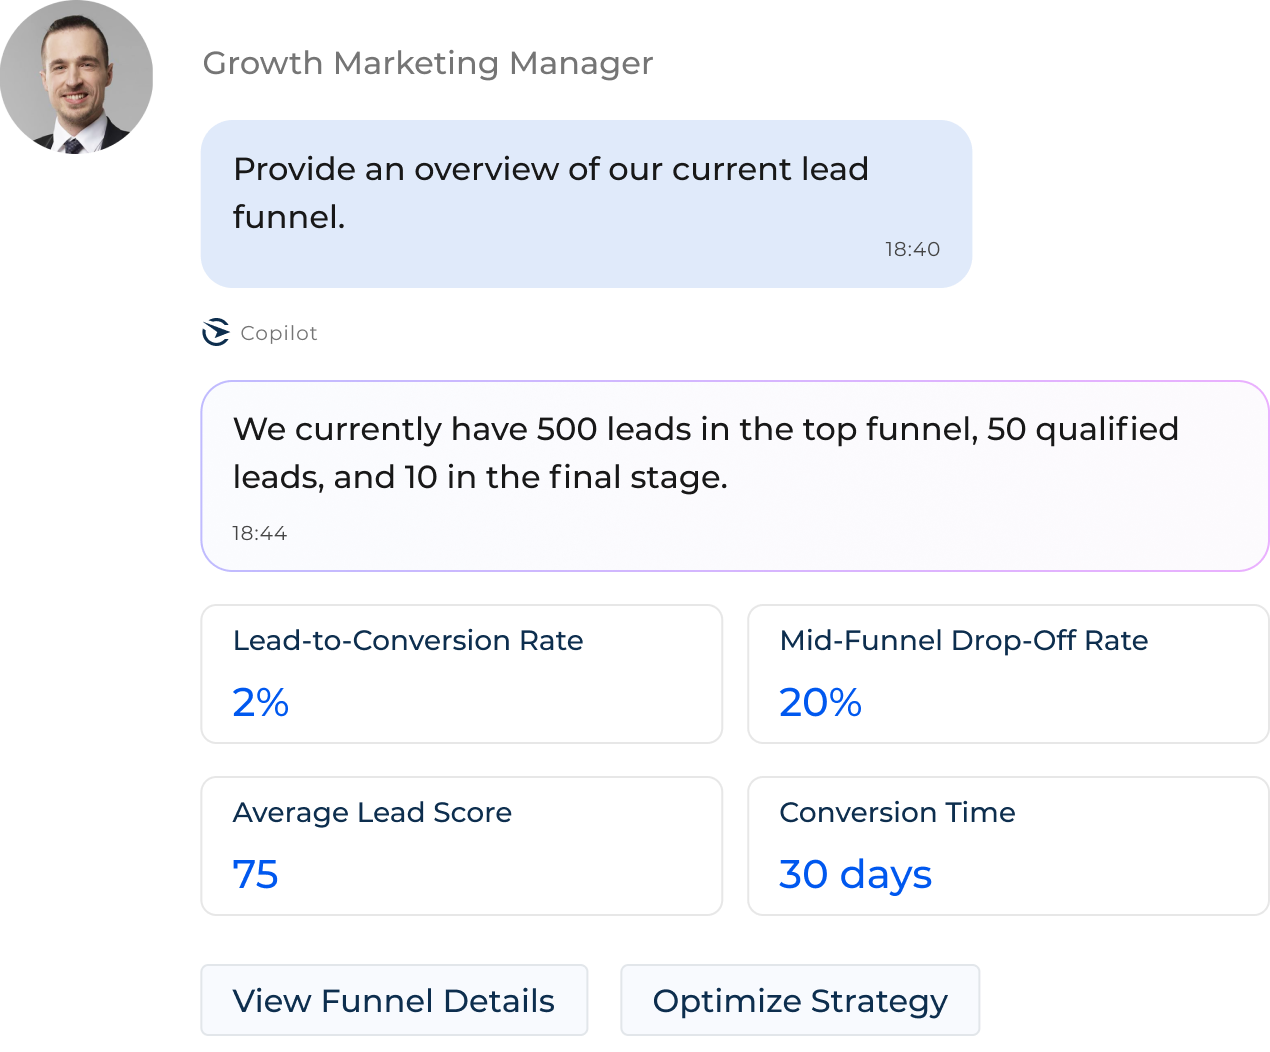Select the 75 average lead score value
This screenshot has width=1270, height=1052.
click(x=255, y=876)
